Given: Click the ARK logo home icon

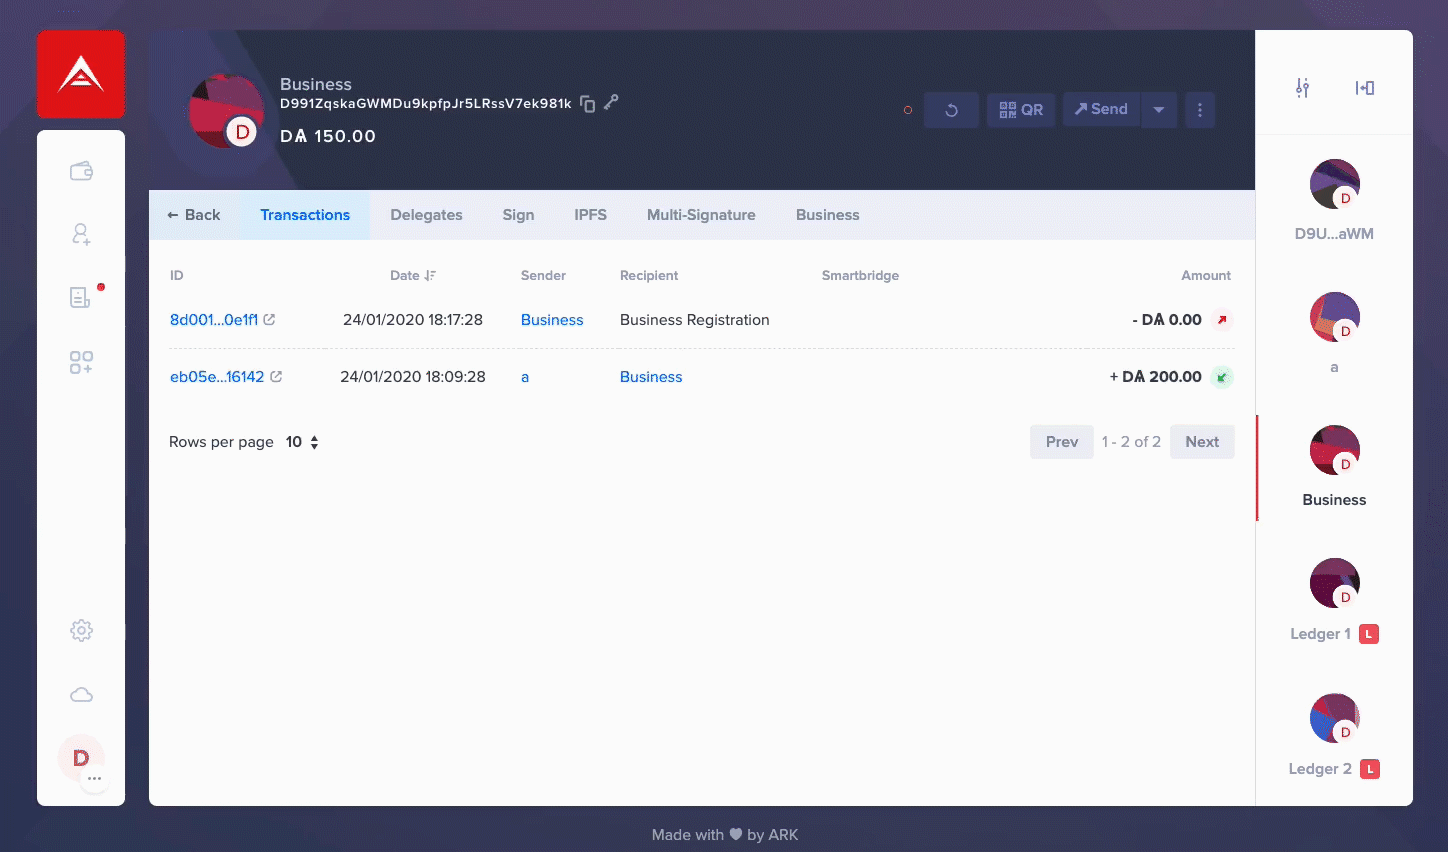Looking at the screenshot, I should [x=81, y=74].
